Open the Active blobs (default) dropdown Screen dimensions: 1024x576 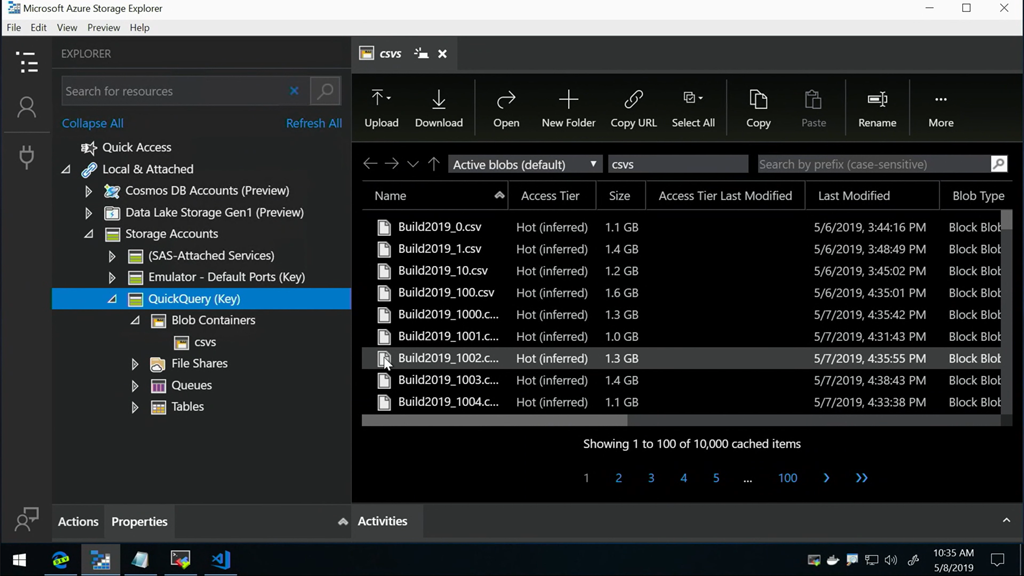(x=524, y=164)
